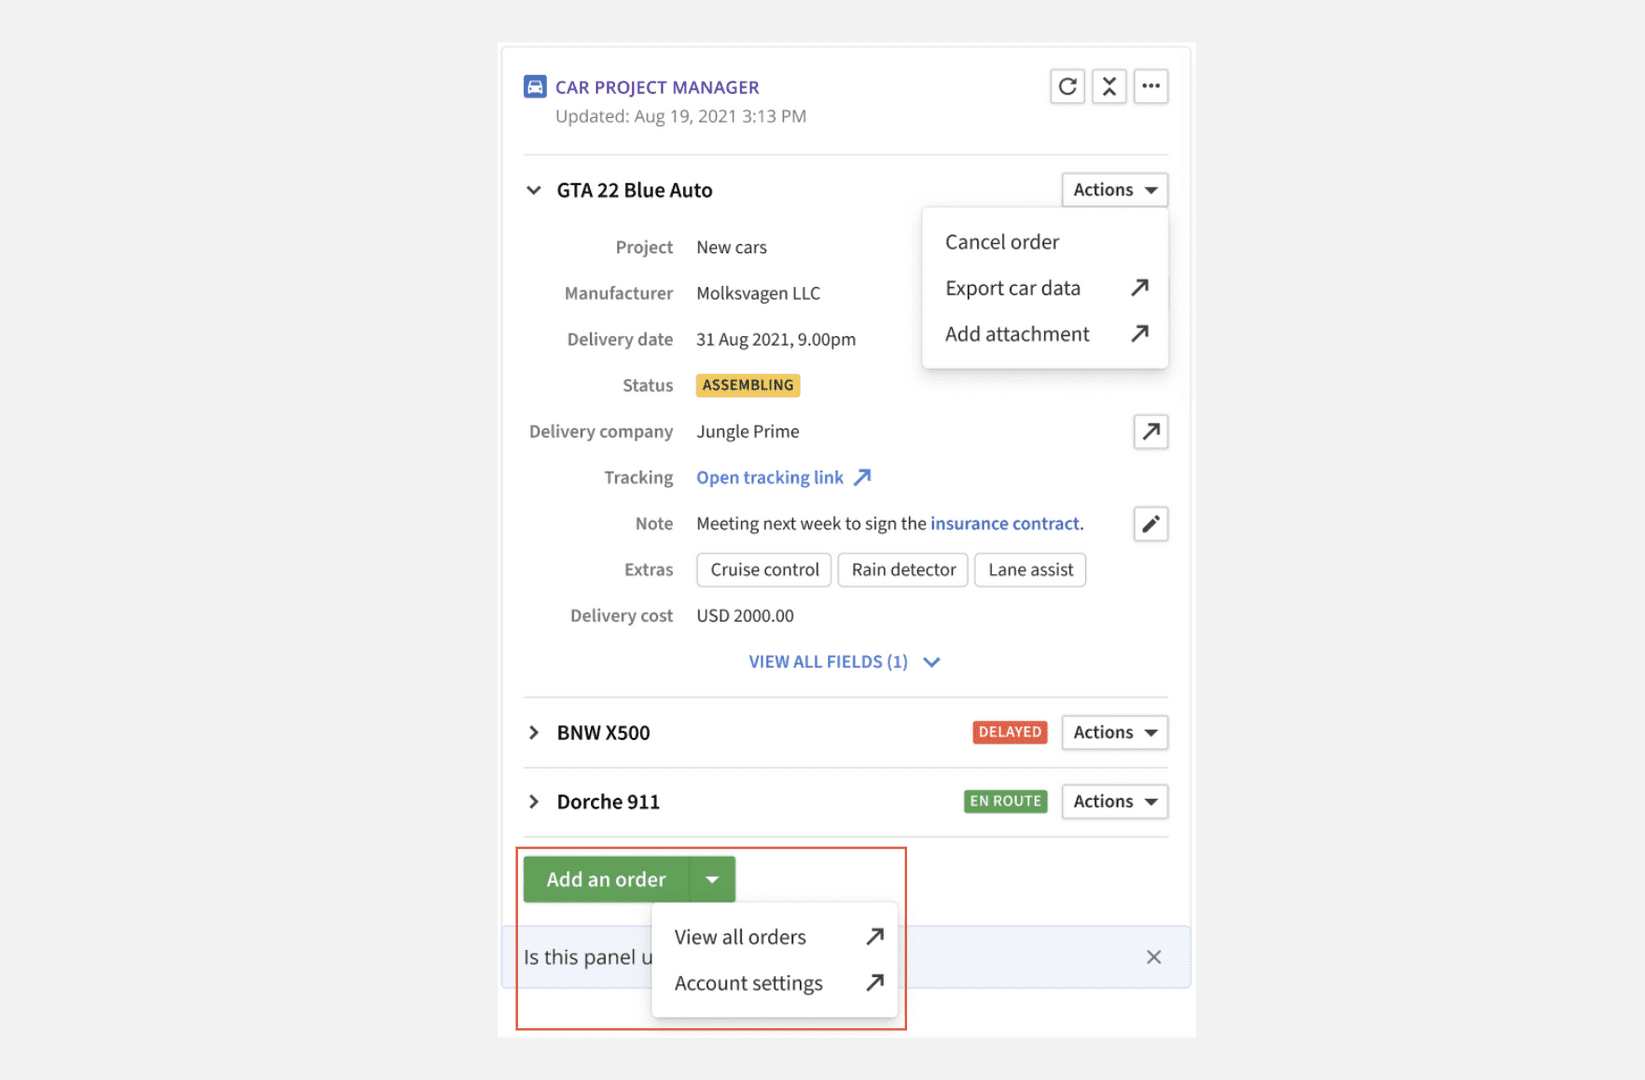This screenshot has width=1645, height=1080.
Task: Expand View All Fields (1)
Action: [x=844, y=662]
